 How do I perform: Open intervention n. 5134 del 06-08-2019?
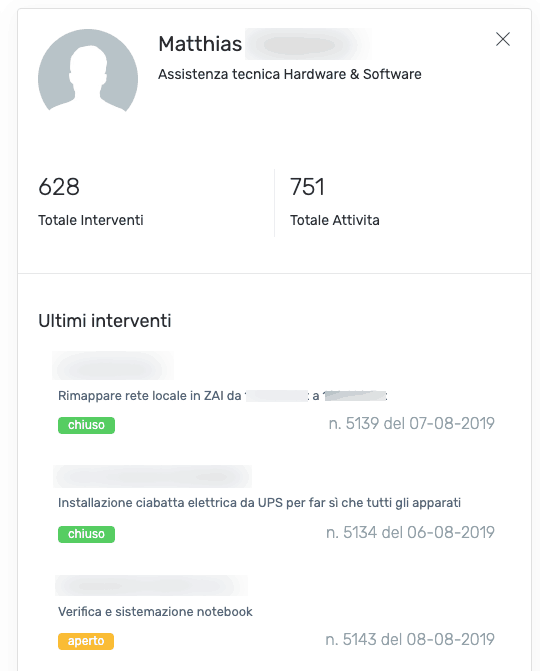(410, 532)
